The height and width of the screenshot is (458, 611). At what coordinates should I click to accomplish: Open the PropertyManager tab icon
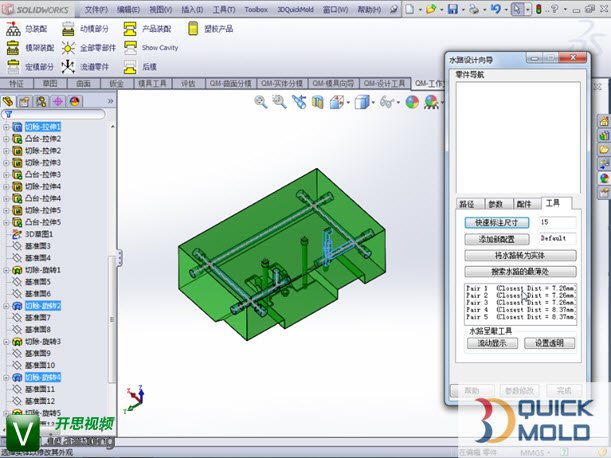(x=24, y=101)
